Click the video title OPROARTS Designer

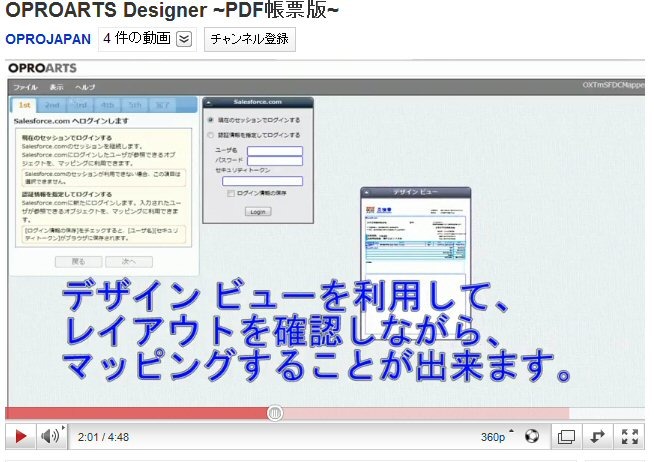[171, 10]
